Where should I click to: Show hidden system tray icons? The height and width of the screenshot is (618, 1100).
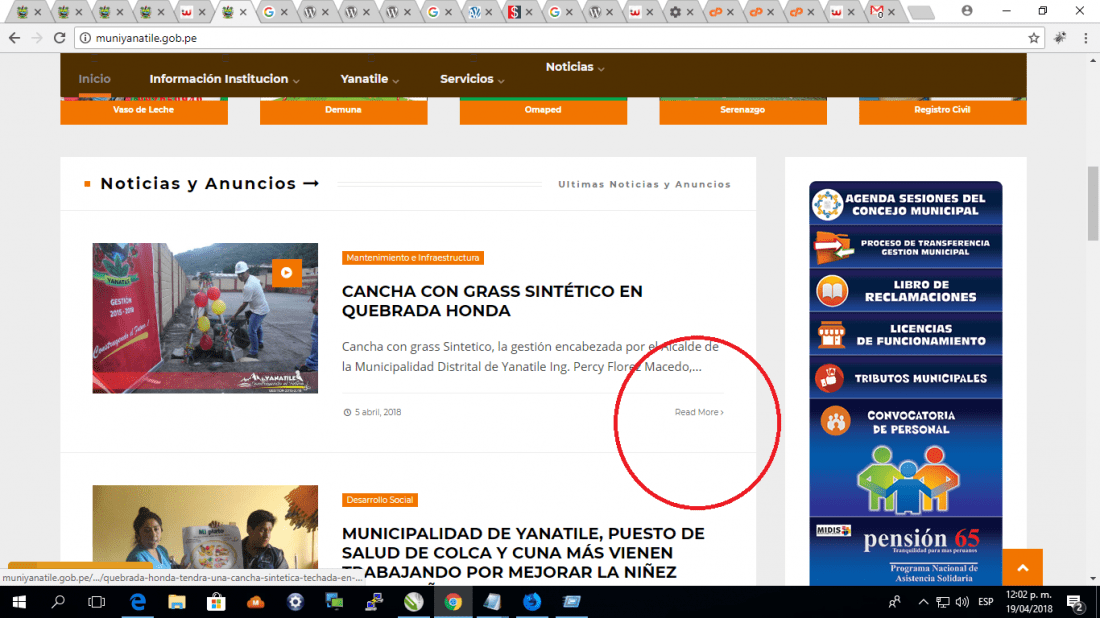click(923, 602)
